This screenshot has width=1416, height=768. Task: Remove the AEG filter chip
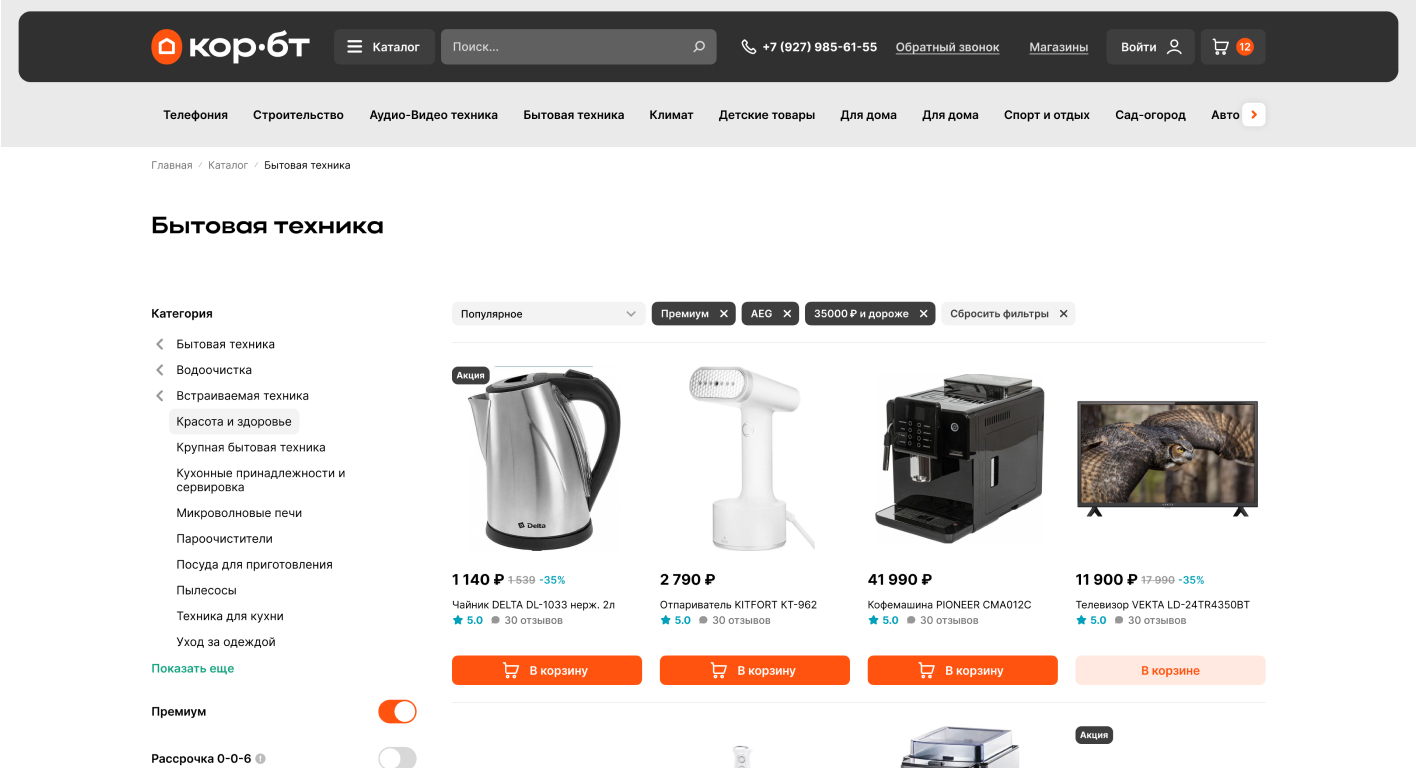pyautogui.click(x=787, y=314)
